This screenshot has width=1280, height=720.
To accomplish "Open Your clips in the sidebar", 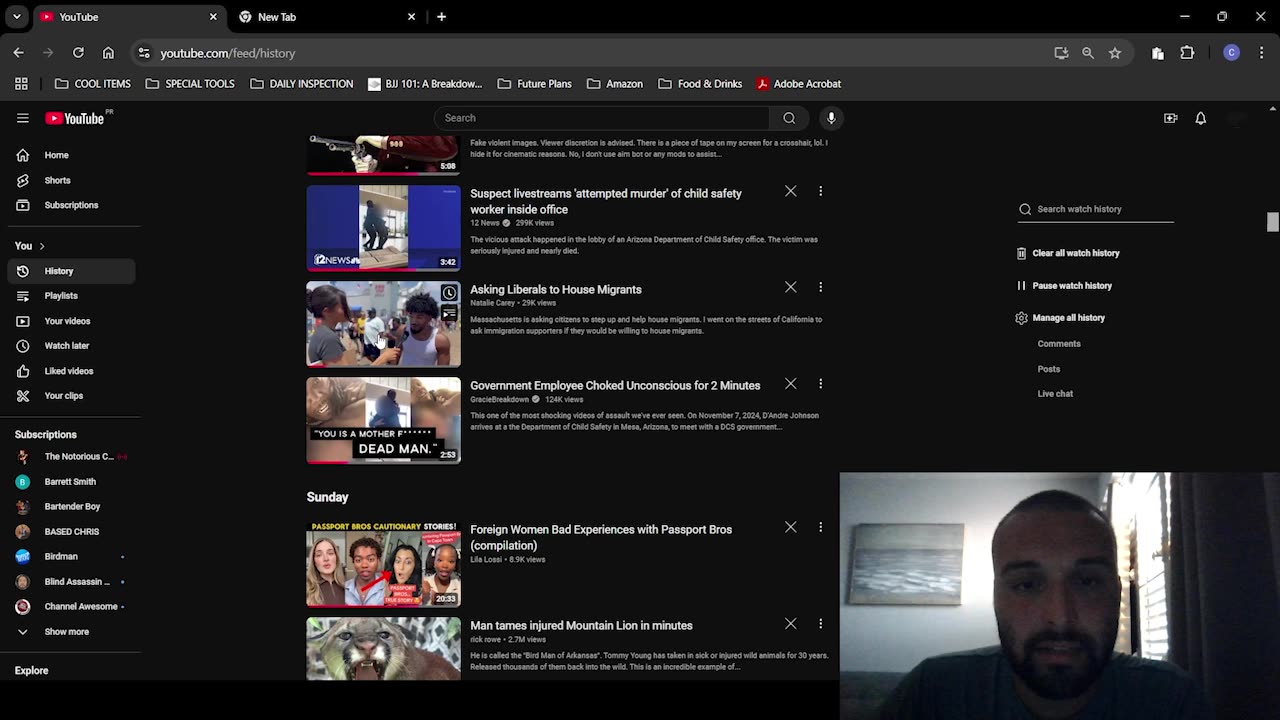I will (70, 396).
